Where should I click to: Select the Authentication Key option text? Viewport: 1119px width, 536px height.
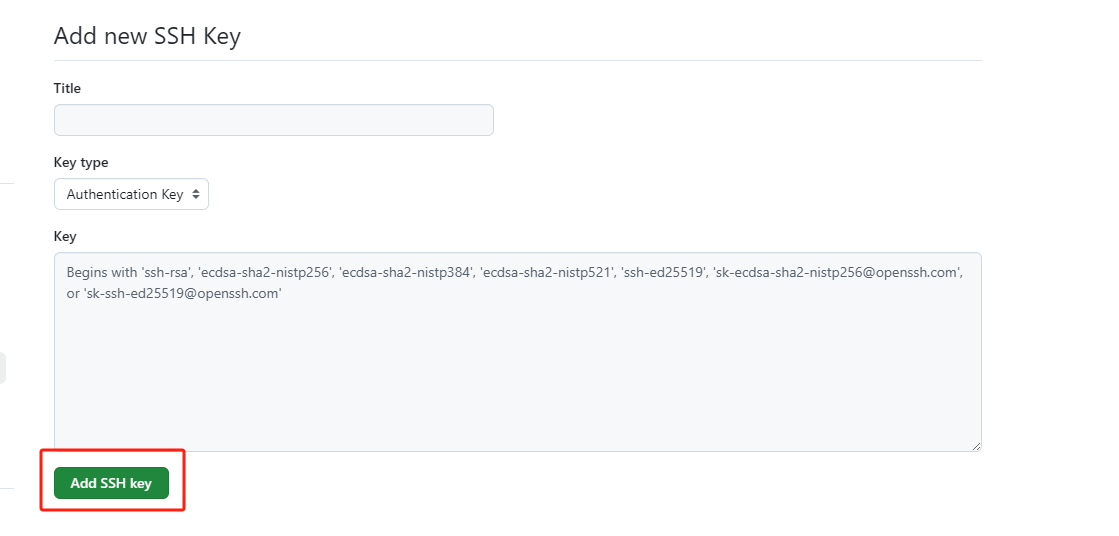(x=125, y=194)
